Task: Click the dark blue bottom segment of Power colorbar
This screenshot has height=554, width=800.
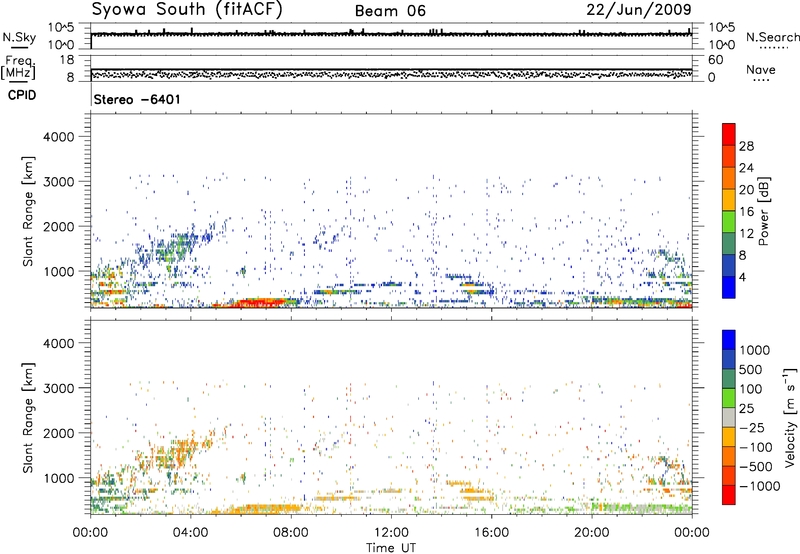Action: click(729, 287)
